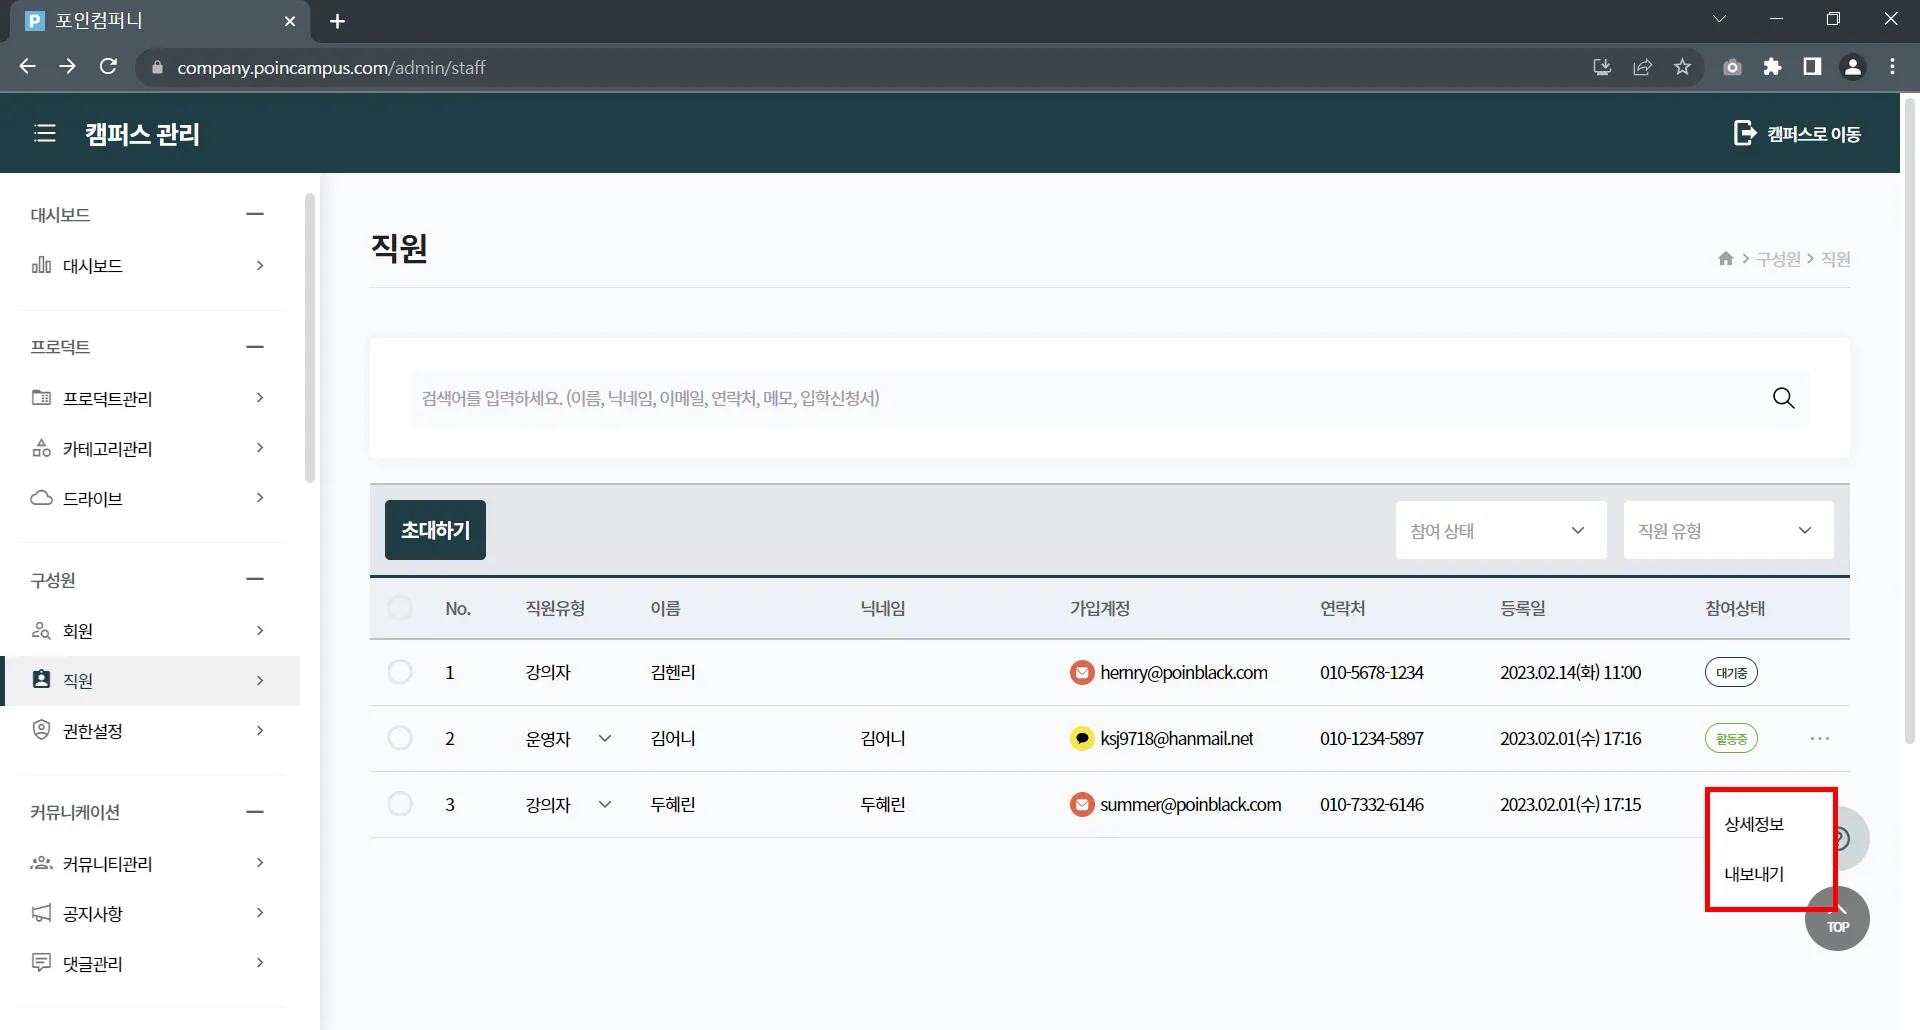
Task: Click the browser side panel icon
Action: tap(1812, 67)
